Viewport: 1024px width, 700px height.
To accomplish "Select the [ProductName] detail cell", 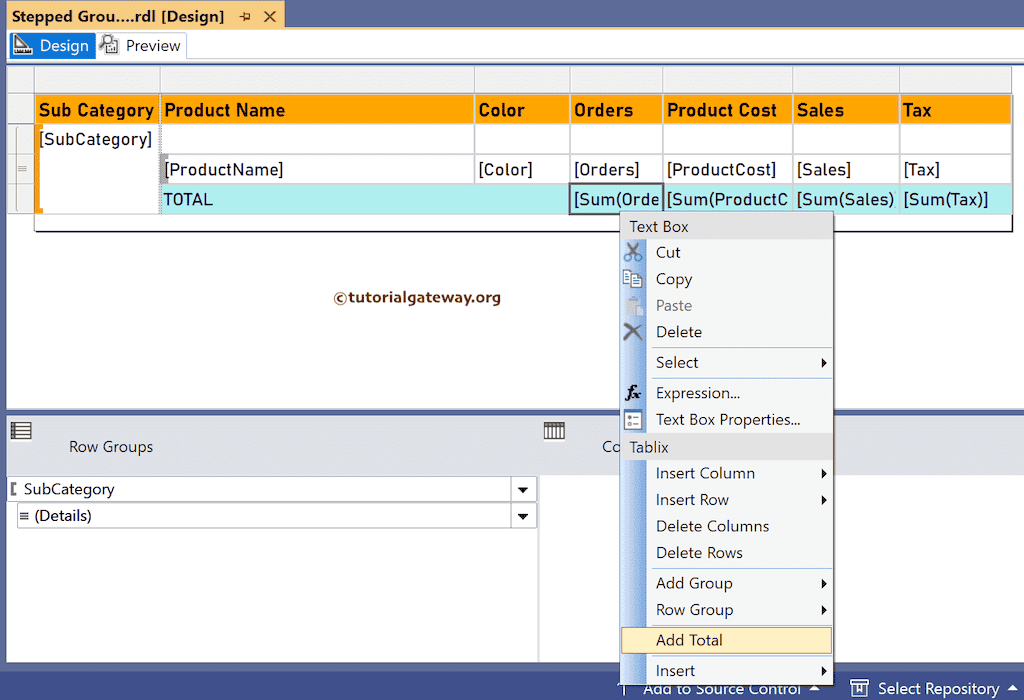I will coord(317,170).
